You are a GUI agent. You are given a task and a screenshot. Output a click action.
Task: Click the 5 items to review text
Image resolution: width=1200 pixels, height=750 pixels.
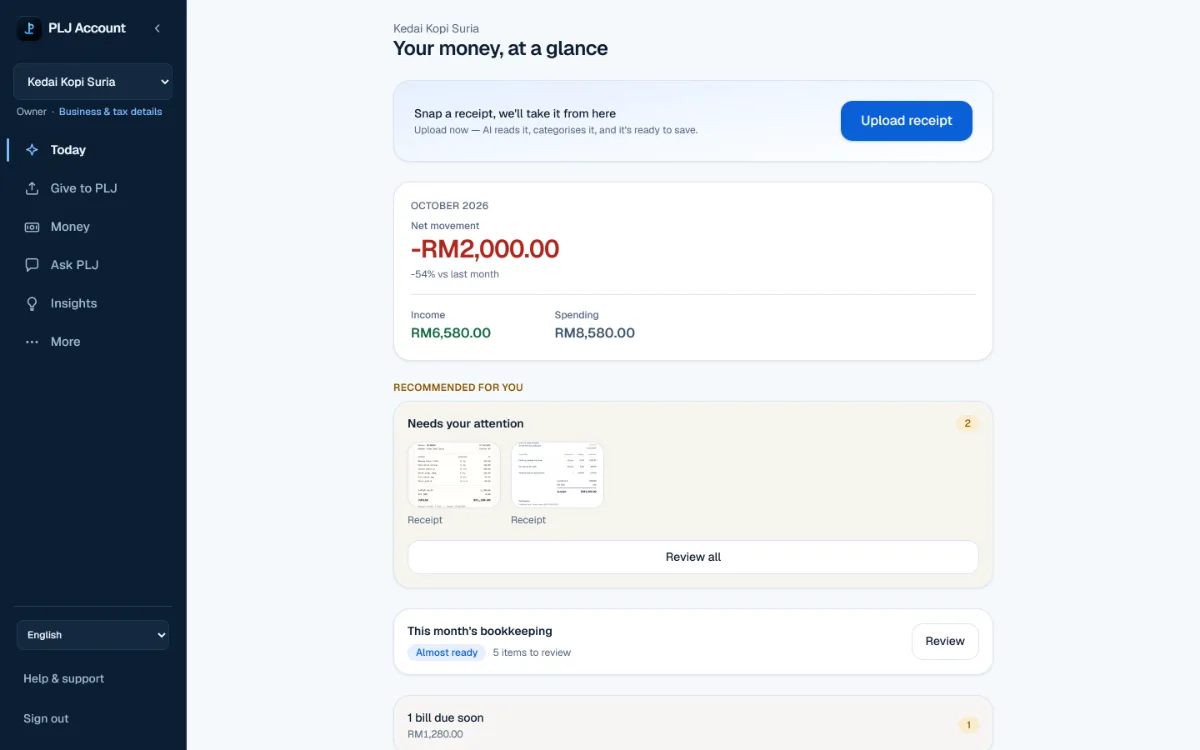tap(532, 653)
